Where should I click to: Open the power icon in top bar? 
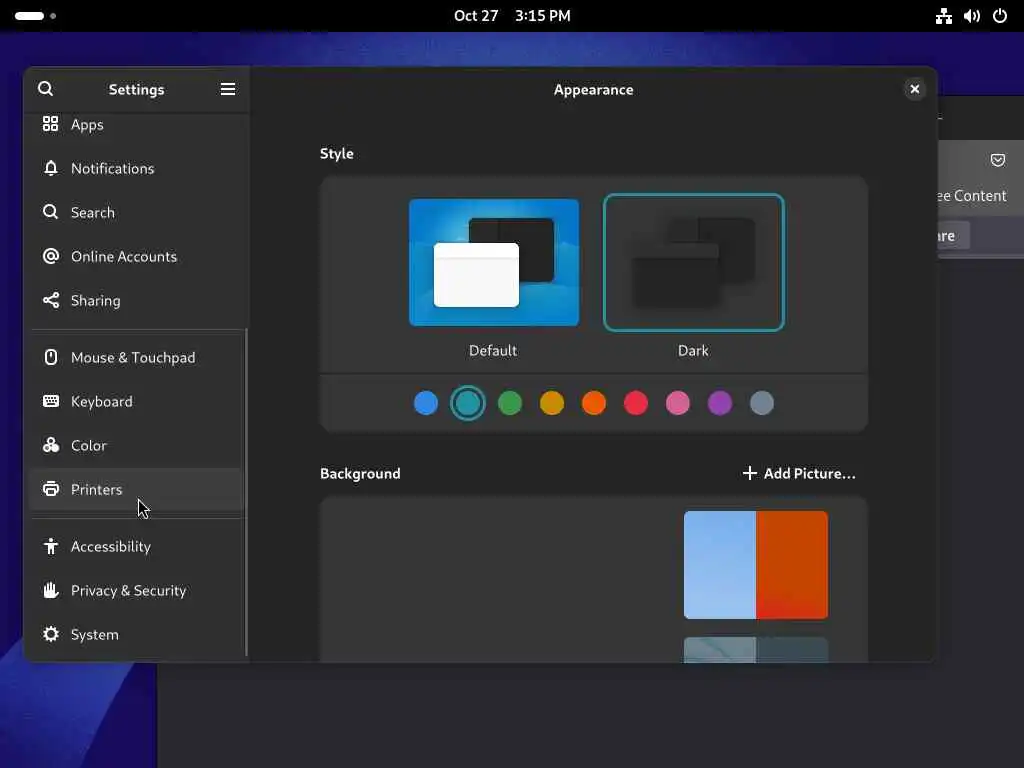coord(1000,16)
